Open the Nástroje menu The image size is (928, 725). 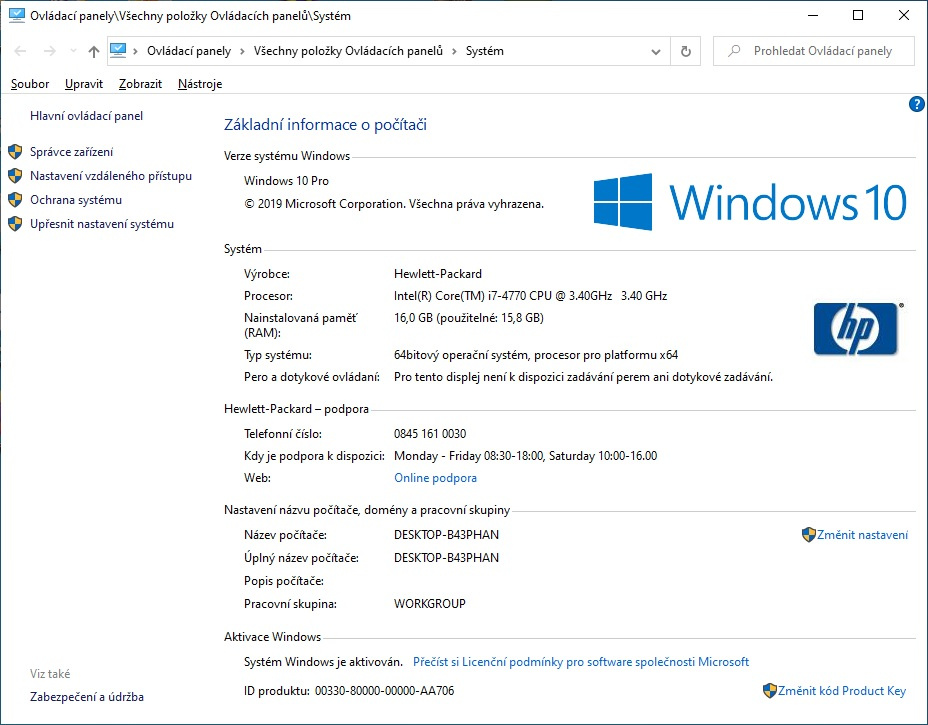tap(199, 84)
